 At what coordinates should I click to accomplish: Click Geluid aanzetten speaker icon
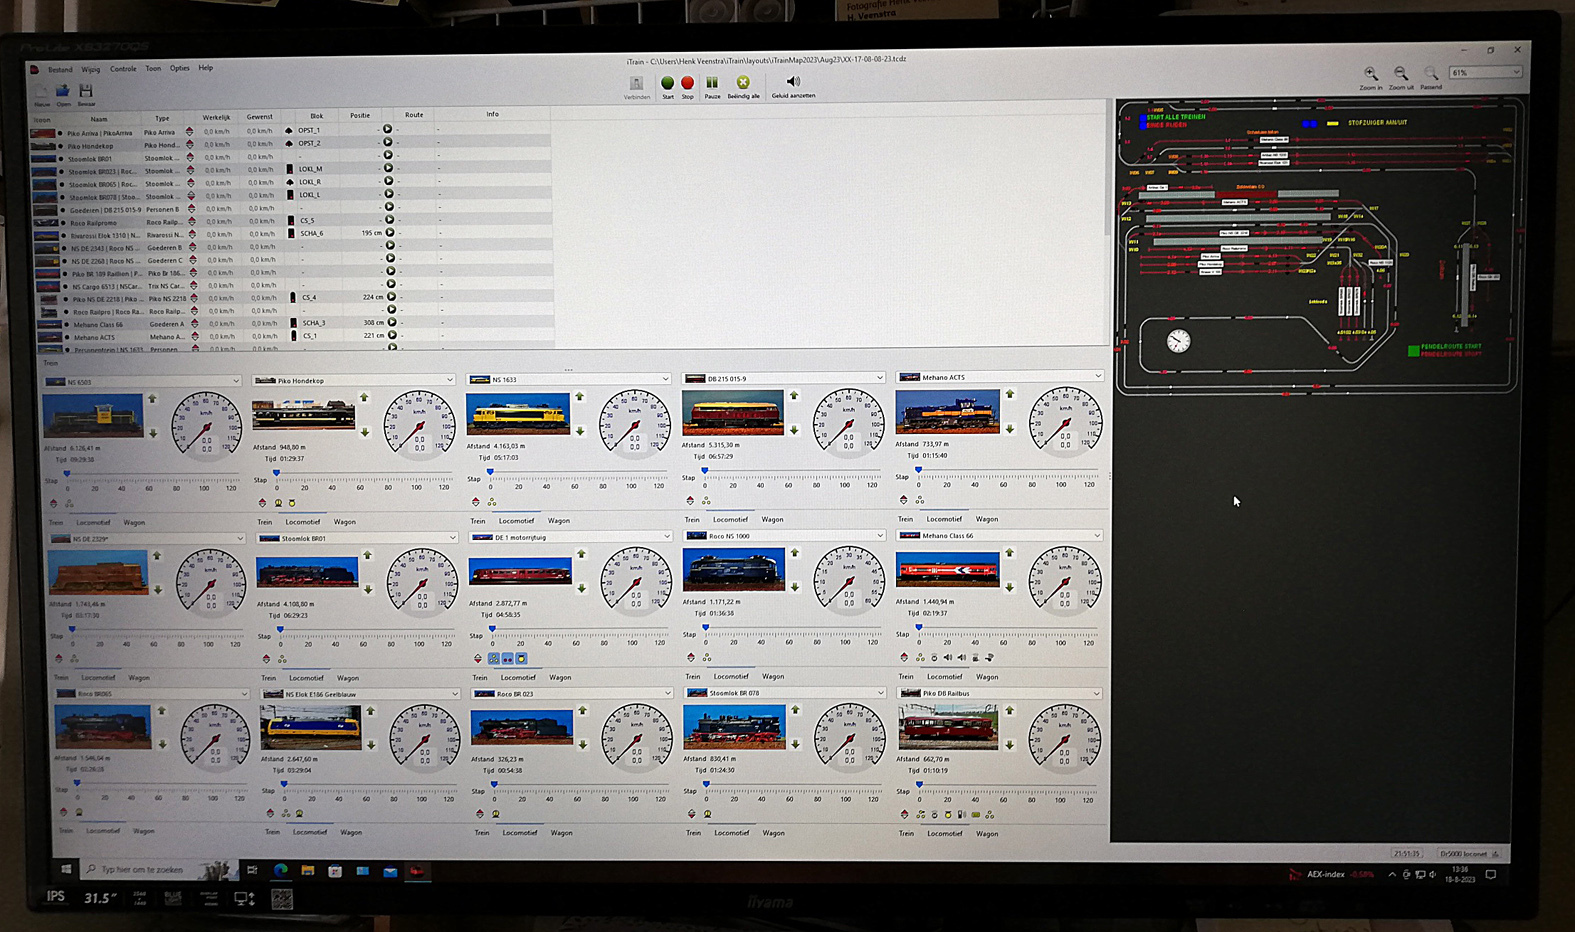tap(793, 82)
